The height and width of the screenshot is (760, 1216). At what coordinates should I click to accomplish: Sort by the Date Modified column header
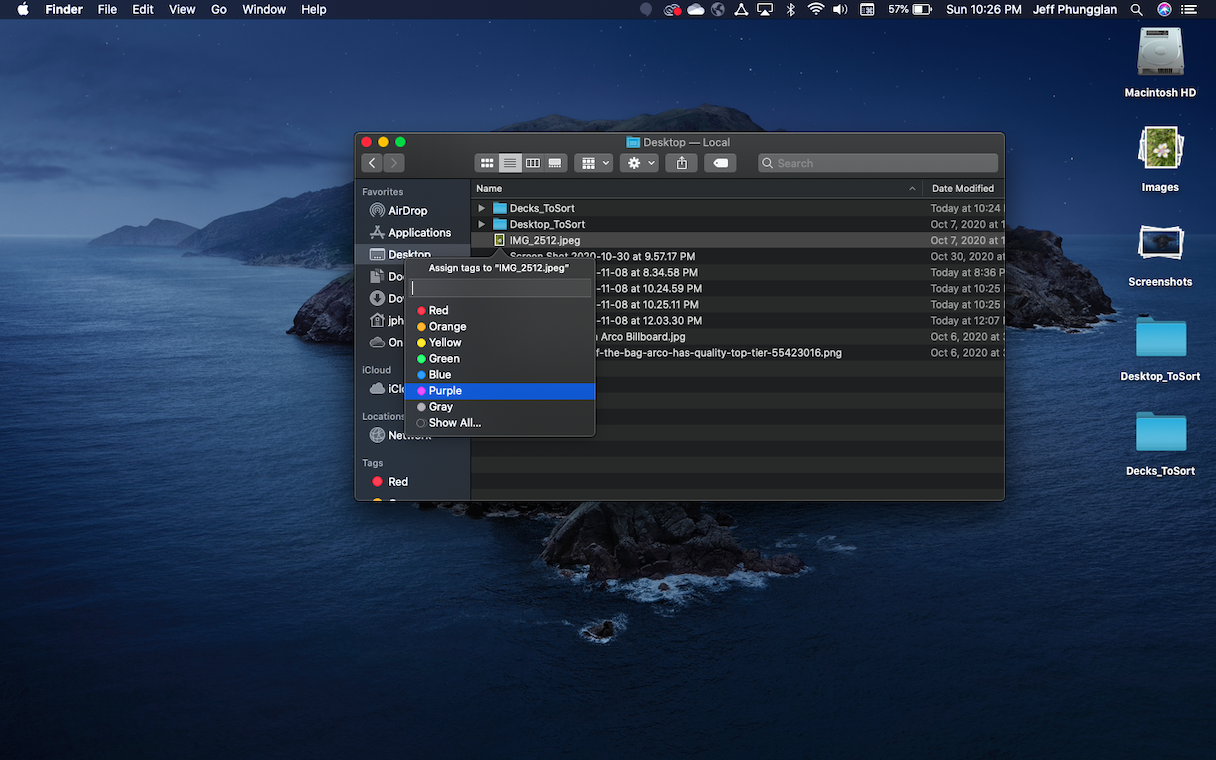click(x=962, y=188)
